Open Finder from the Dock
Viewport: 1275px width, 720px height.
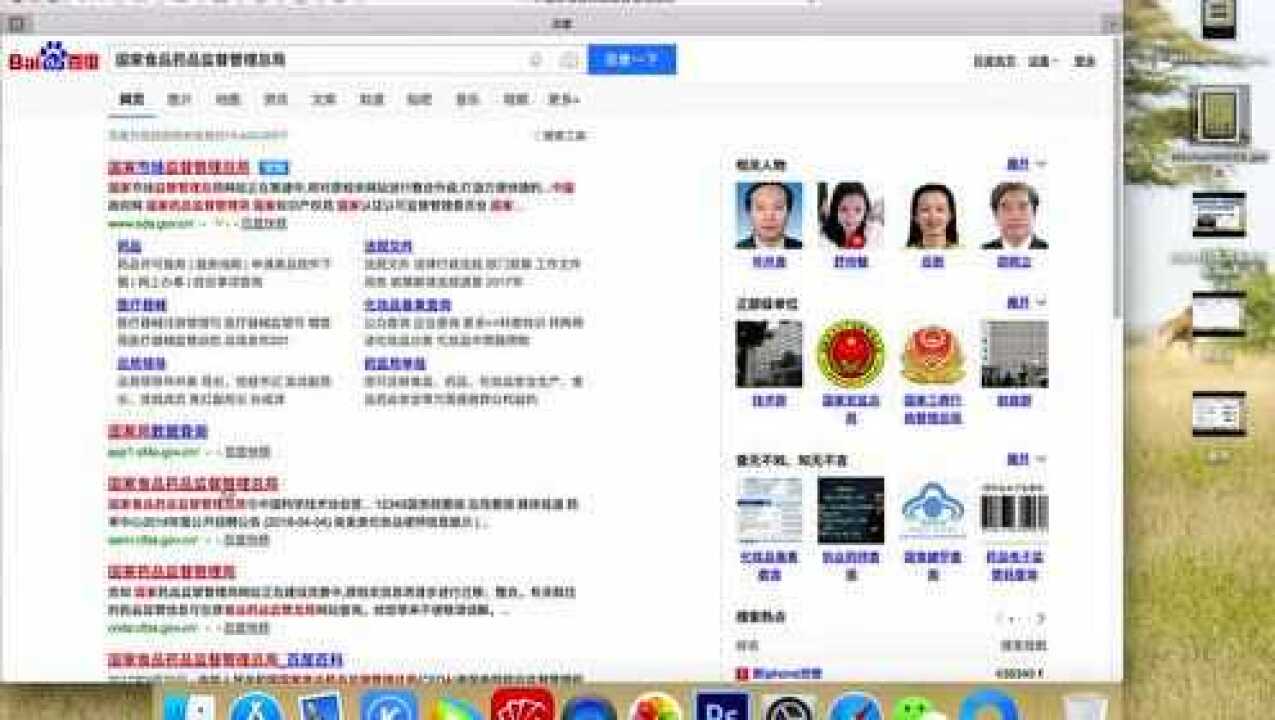click(x=188, y=708)
